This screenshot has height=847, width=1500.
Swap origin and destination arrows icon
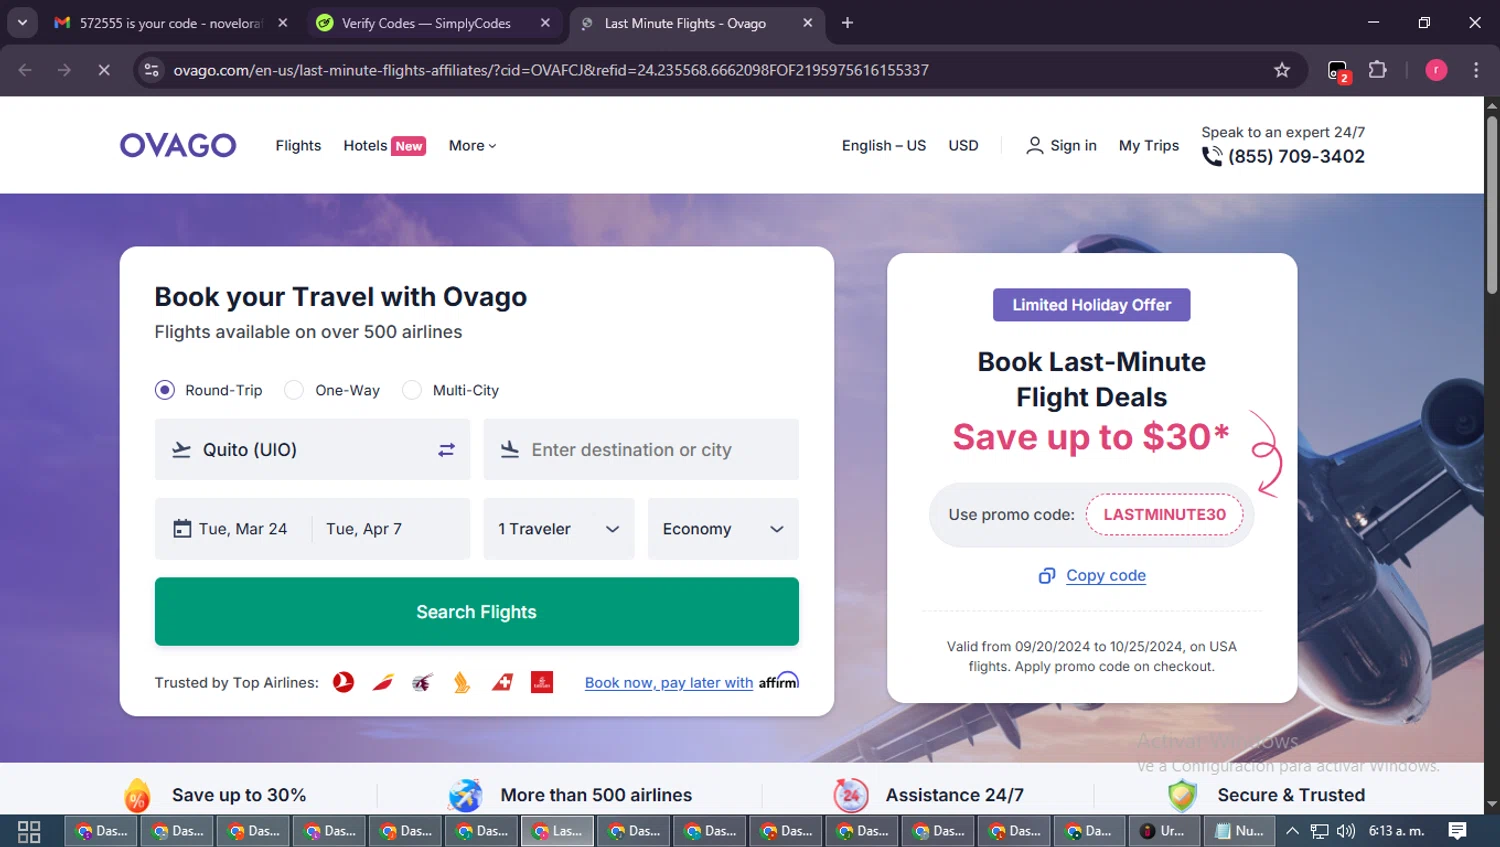coord(446,450)
